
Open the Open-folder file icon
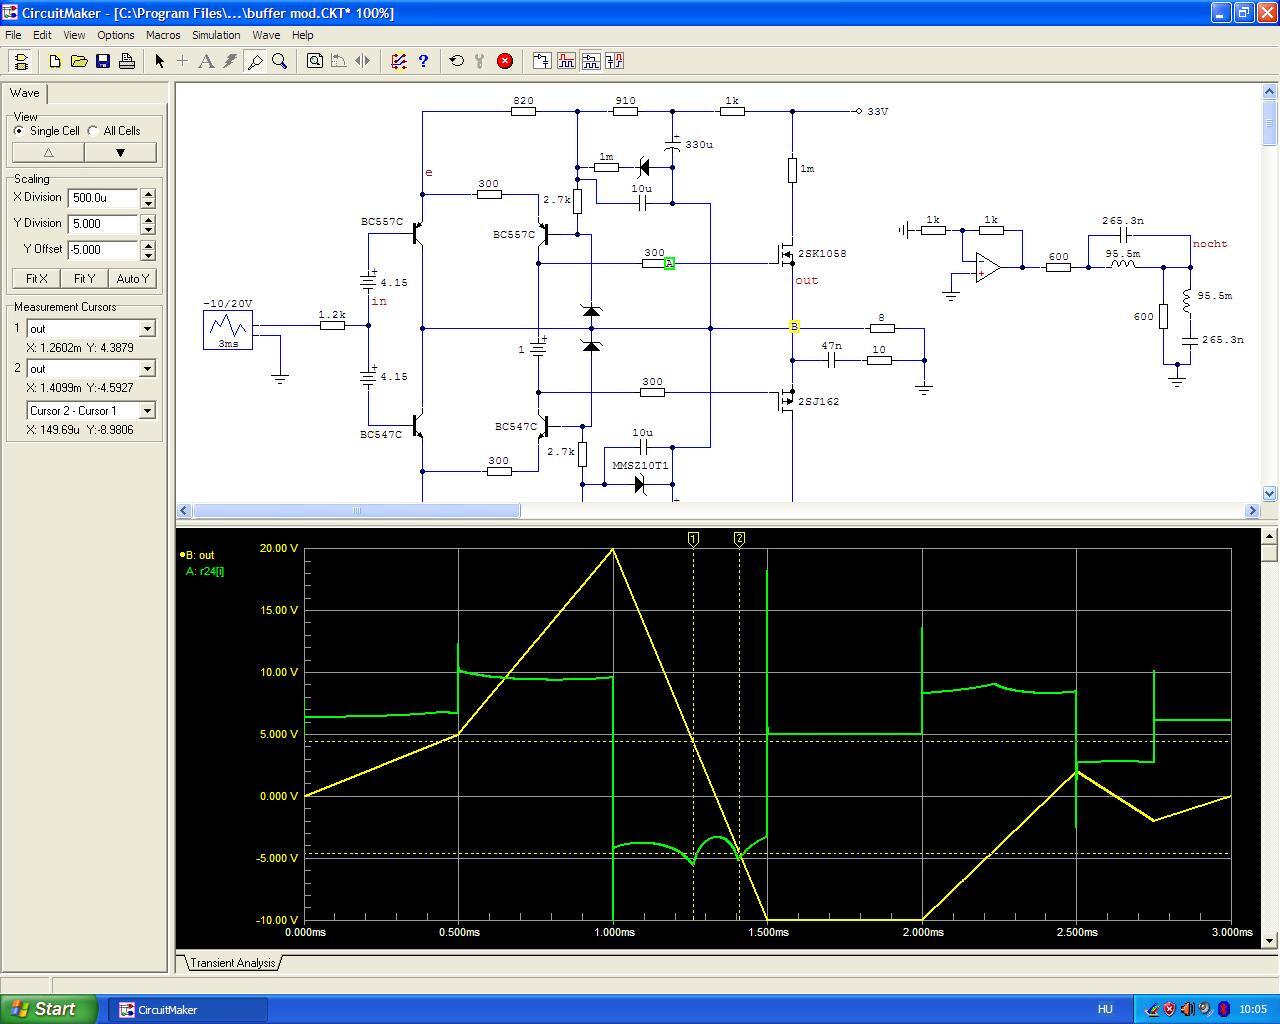pyautogui.click(x=79, y=61)
